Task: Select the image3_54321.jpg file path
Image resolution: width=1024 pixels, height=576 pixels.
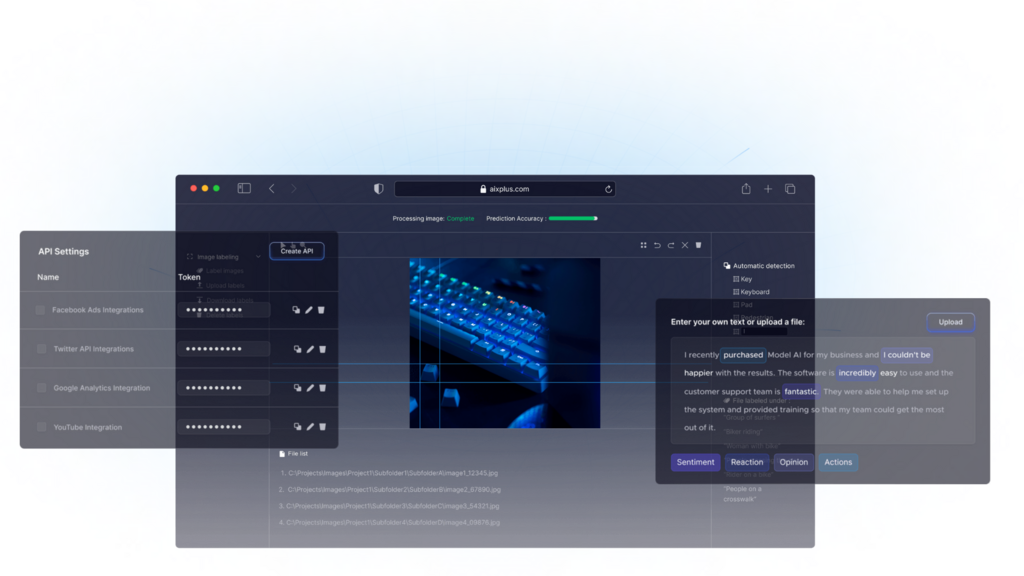Action: click(392, 506)
